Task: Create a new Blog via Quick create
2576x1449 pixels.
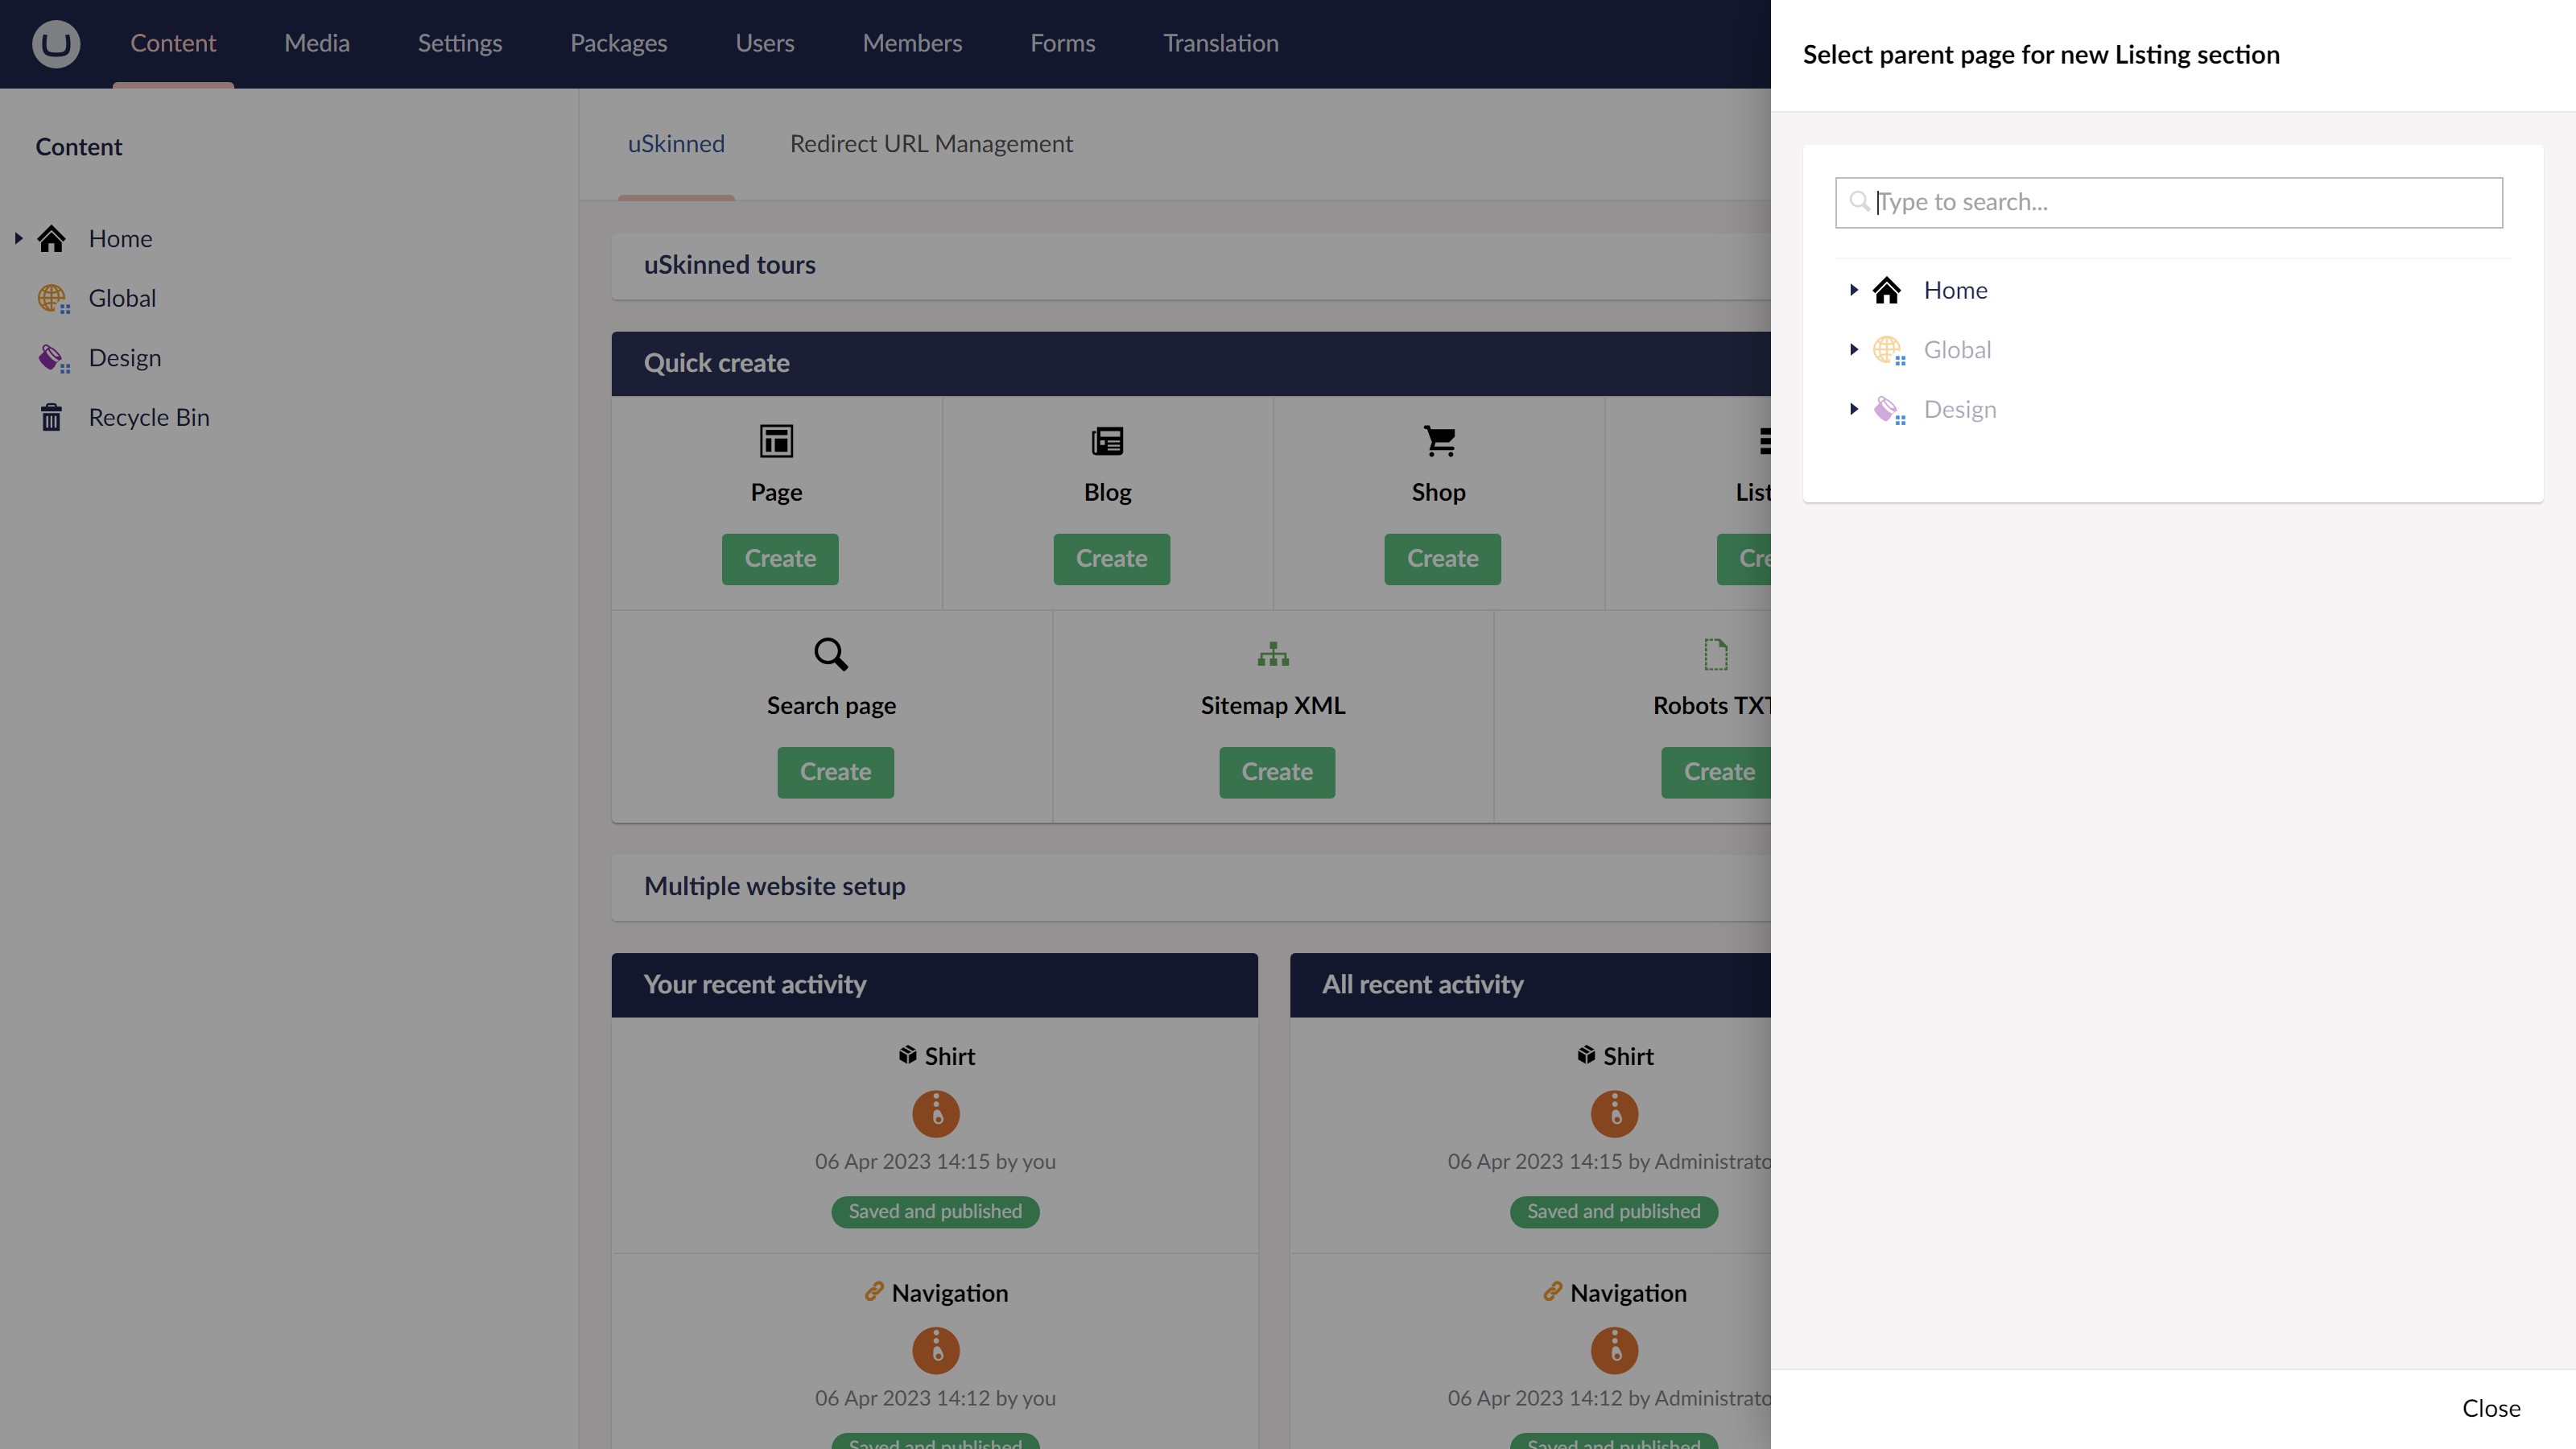Action: (1111, 558)
